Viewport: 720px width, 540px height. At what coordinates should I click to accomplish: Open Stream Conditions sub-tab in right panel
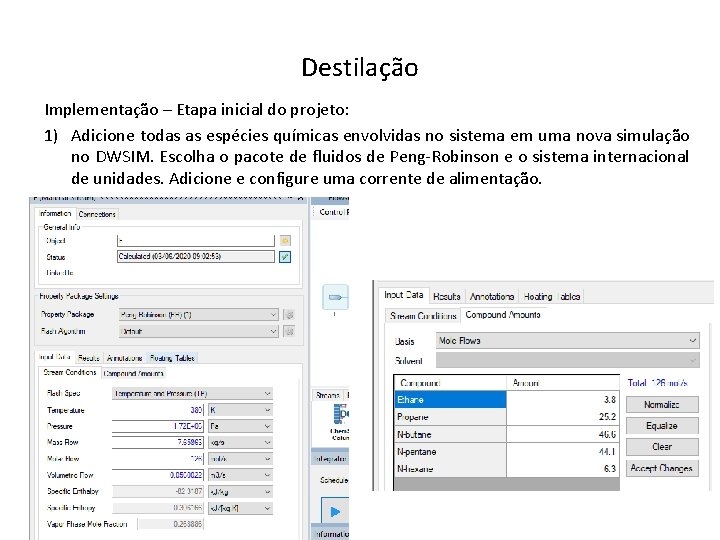(423, 316)
